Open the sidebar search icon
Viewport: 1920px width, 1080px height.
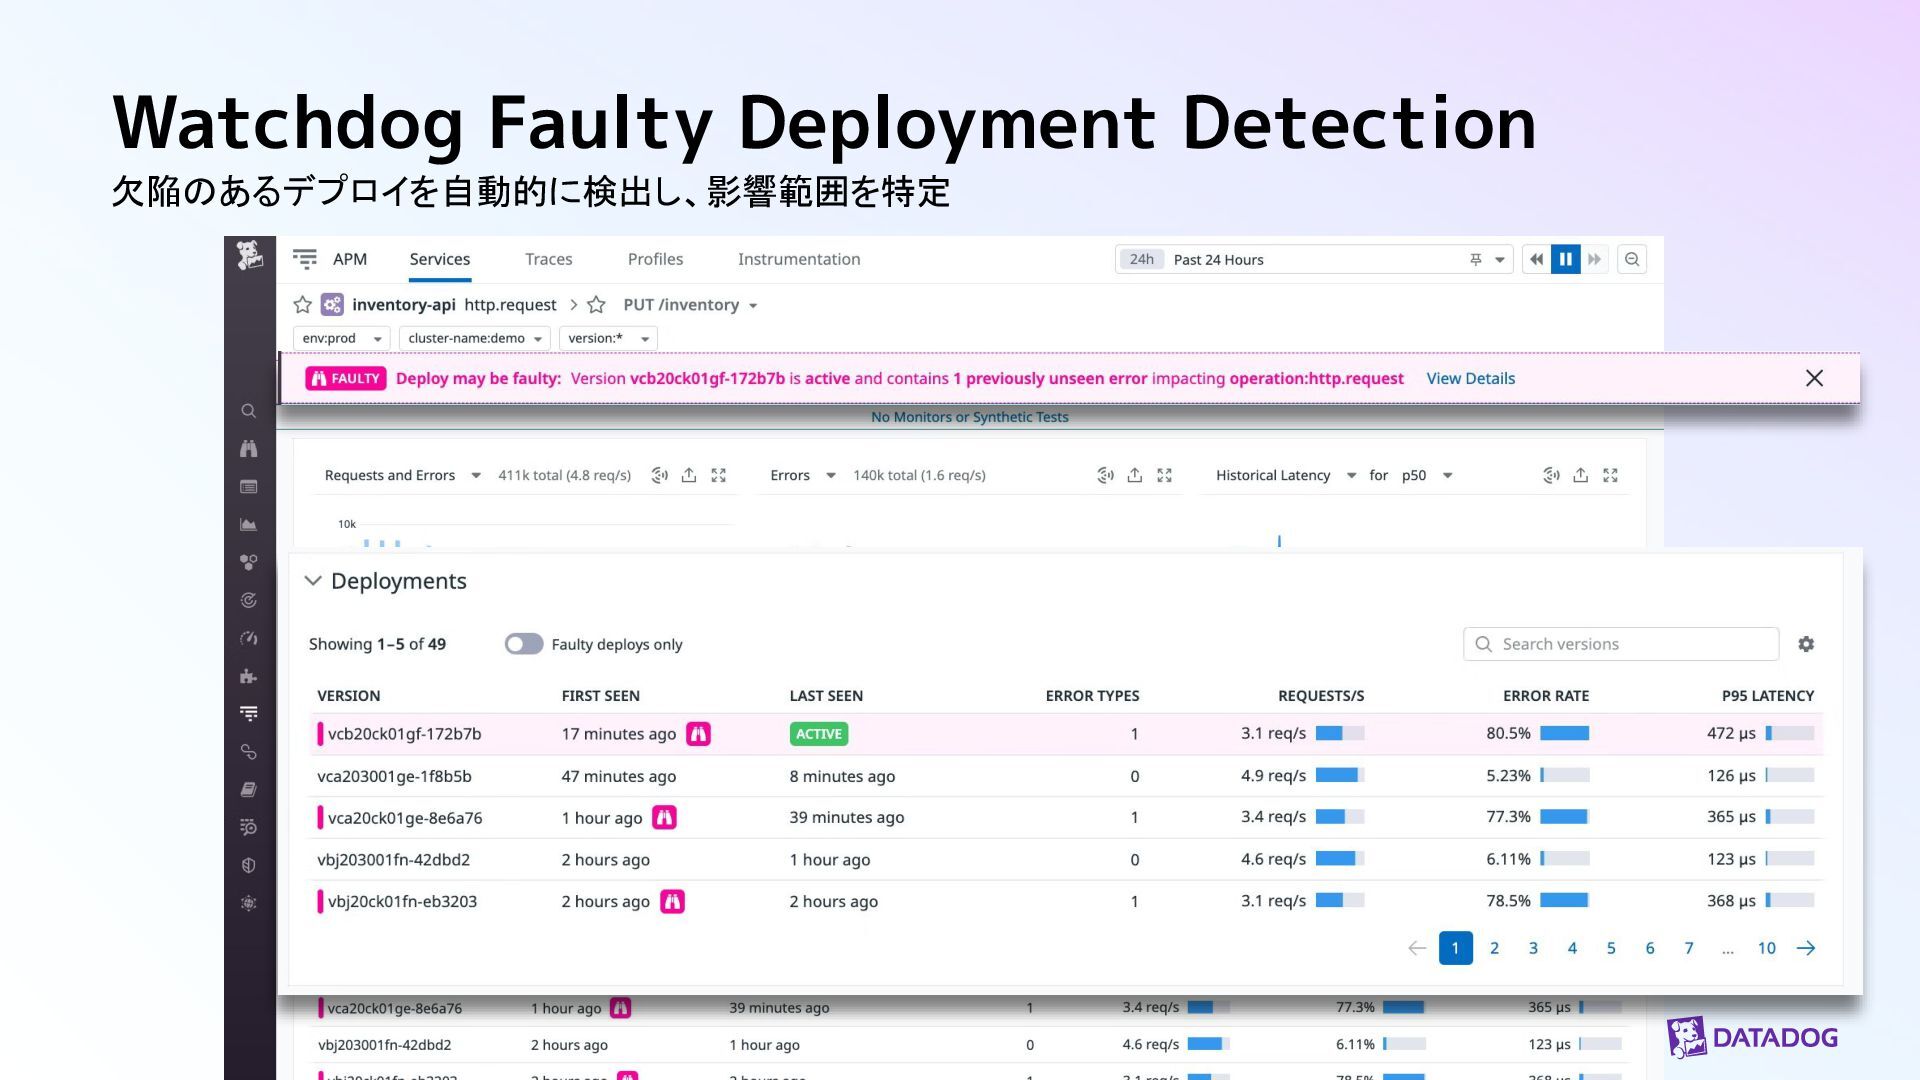click(x=248, y=411)
